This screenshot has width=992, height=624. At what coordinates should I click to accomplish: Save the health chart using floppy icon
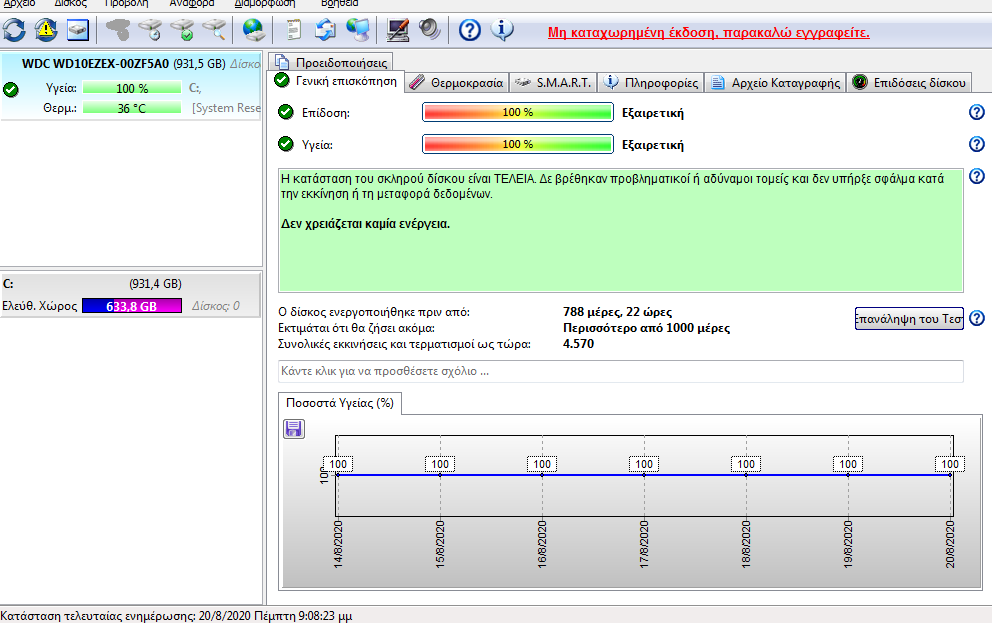294,429
